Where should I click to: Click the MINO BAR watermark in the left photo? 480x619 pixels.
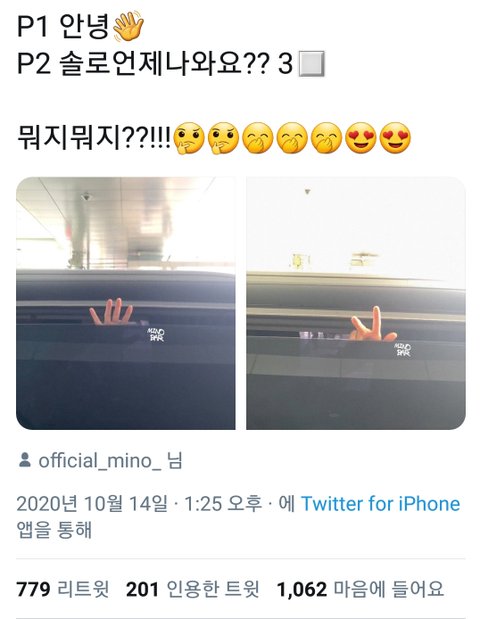[x=156, y=335]
